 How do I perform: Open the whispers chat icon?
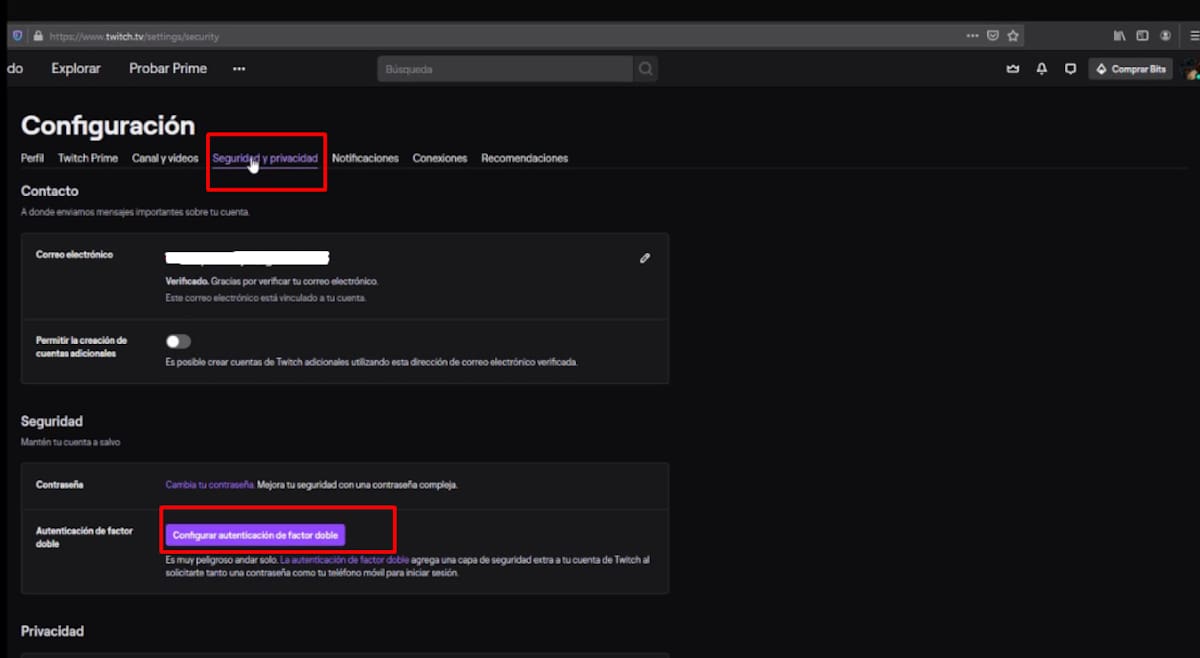pos(1070,69)
